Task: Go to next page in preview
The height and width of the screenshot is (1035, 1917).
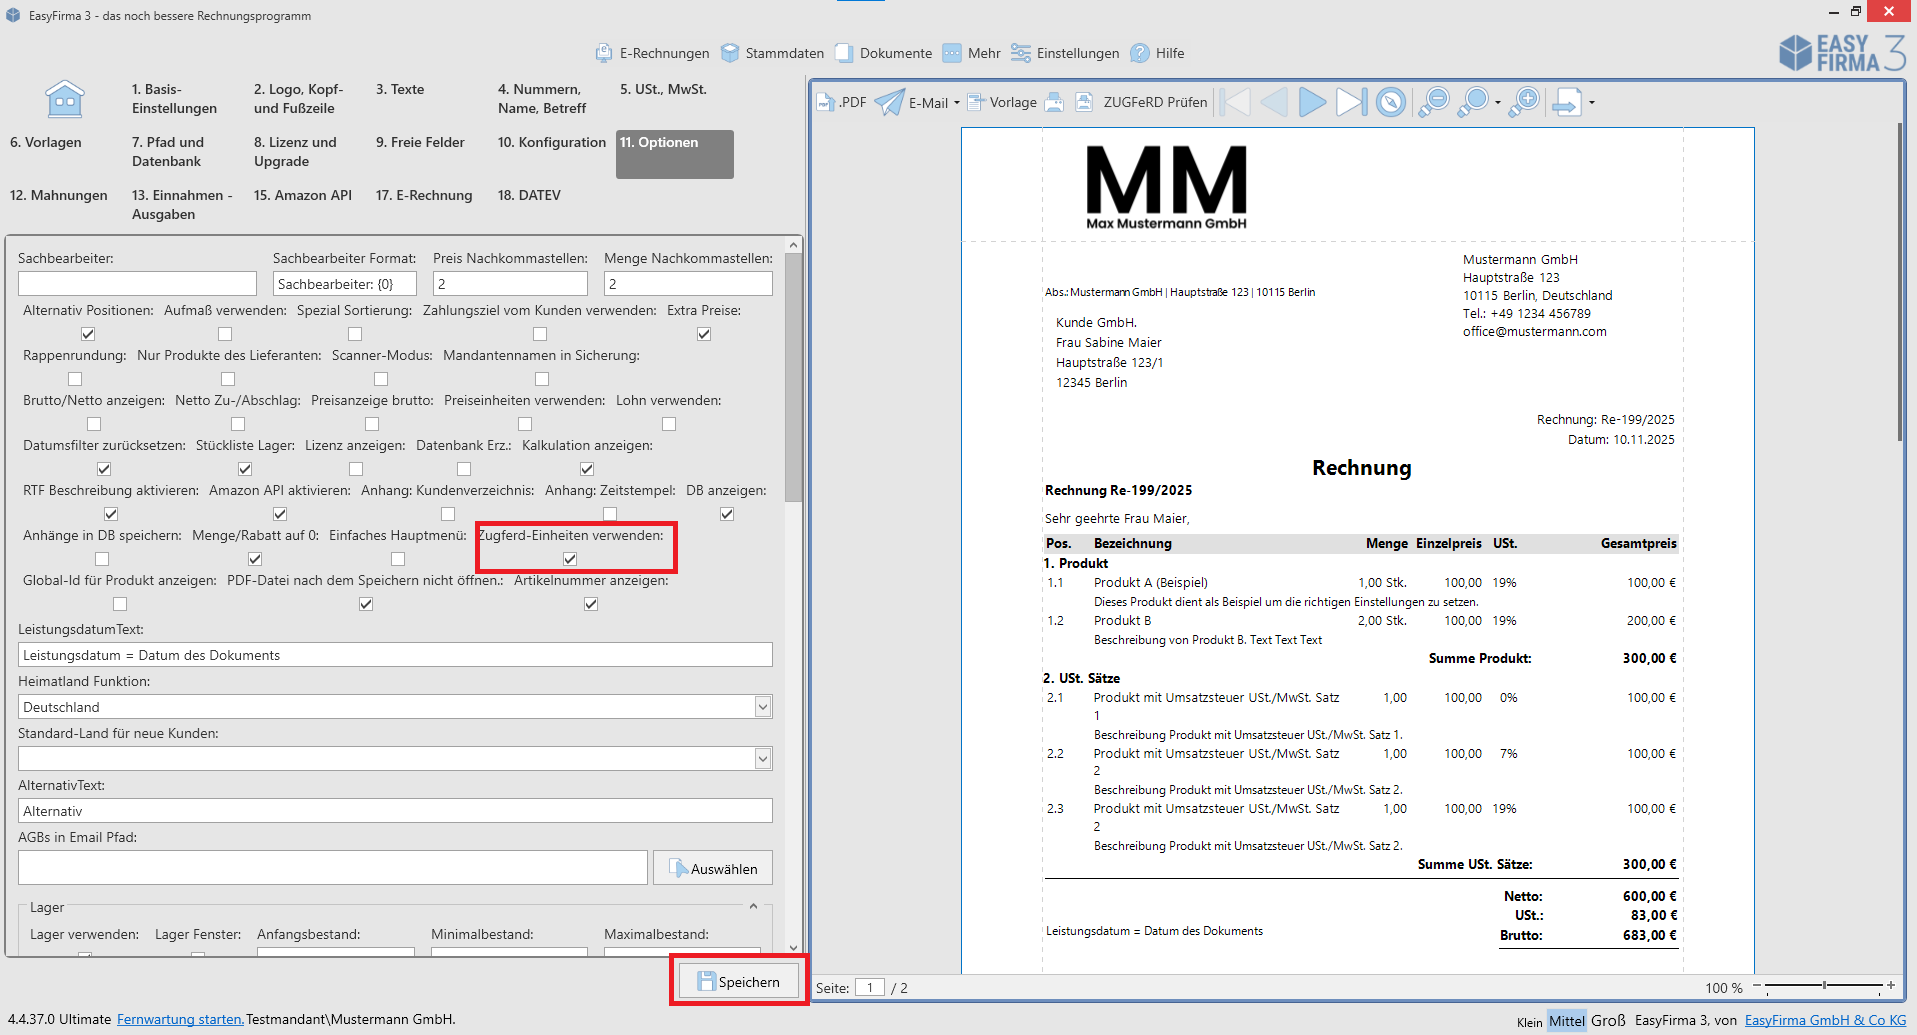Action: point(1312,102)
